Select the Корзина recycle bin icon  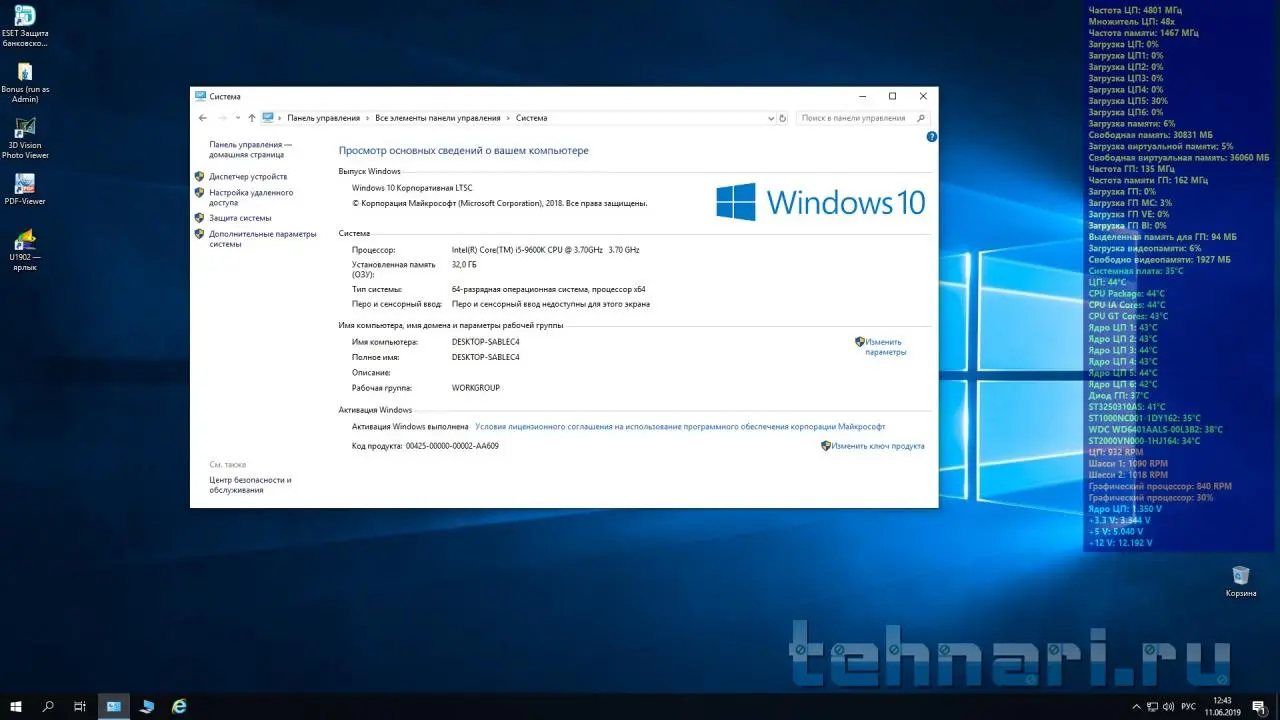1241,581
